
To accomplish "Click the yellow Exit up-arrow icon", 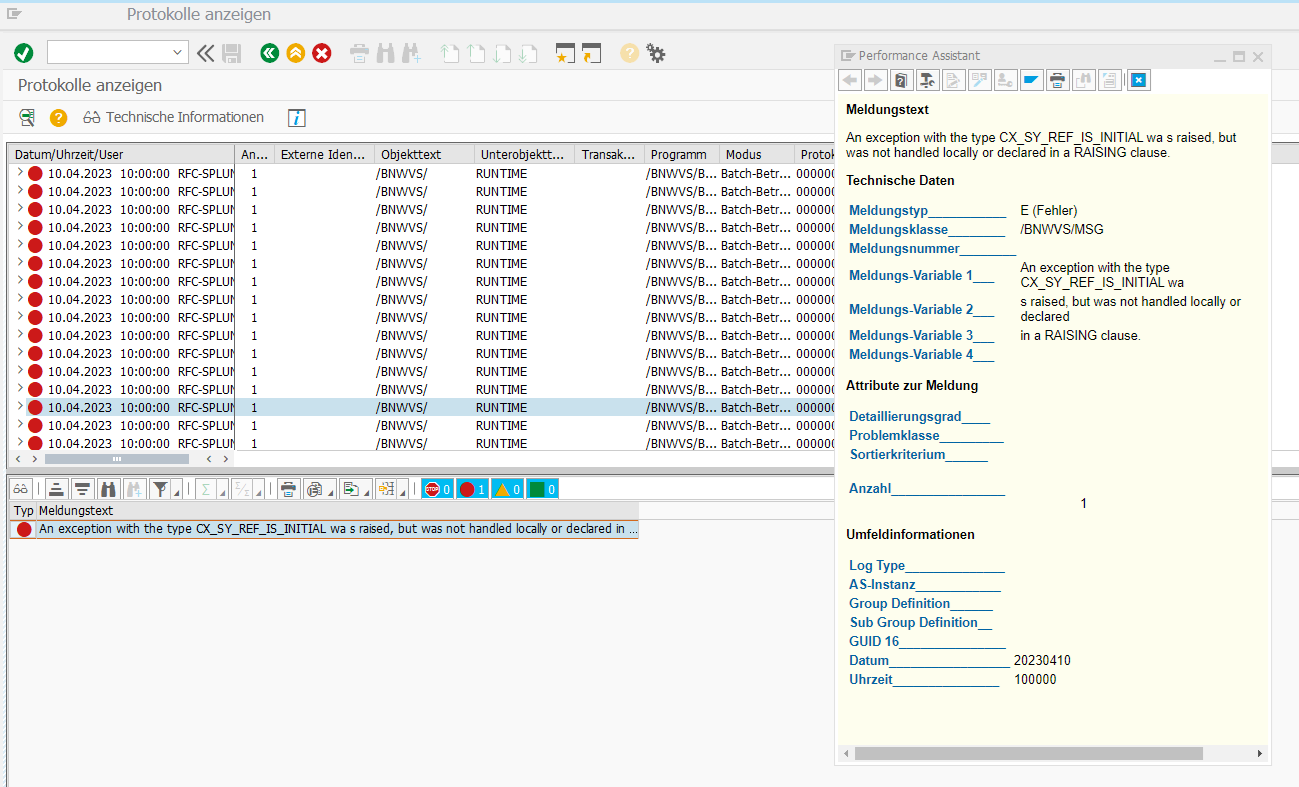I will tap(295, 53).
